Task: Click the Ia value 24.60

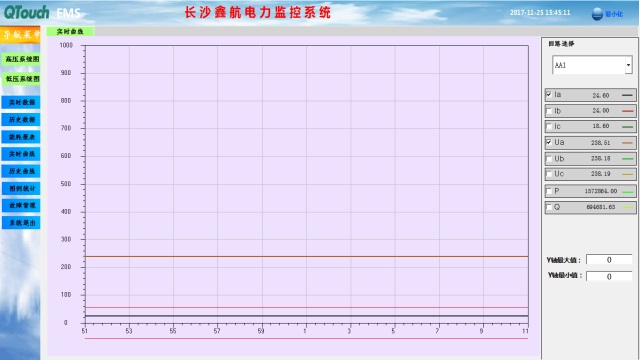Action: coord(601,96)
